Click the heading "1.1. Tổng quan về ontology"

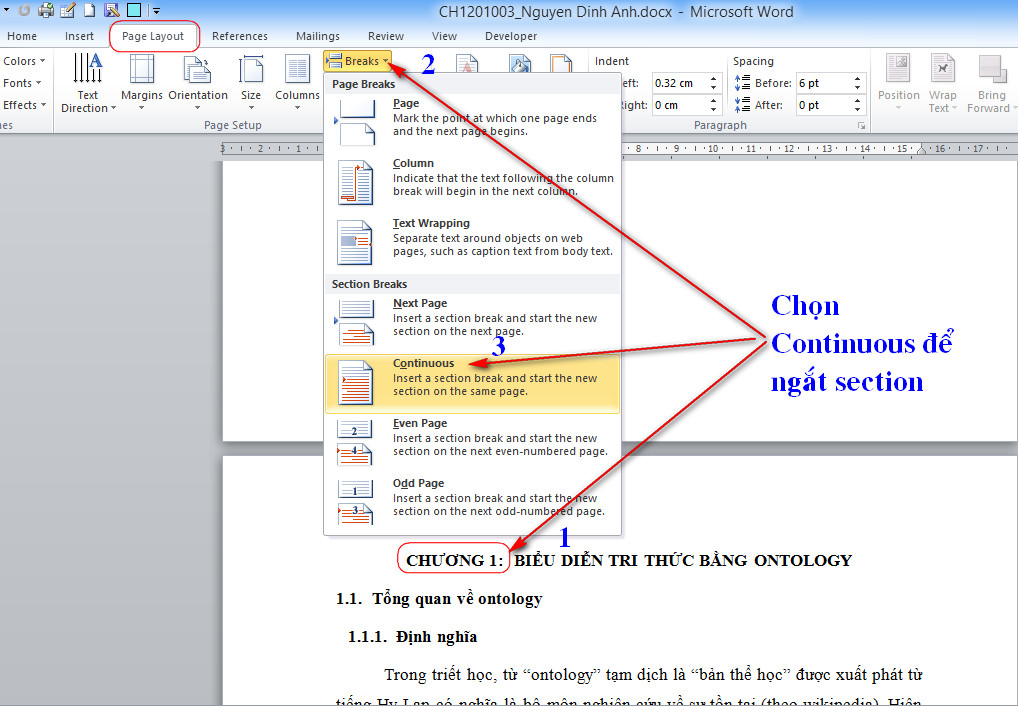439,599
